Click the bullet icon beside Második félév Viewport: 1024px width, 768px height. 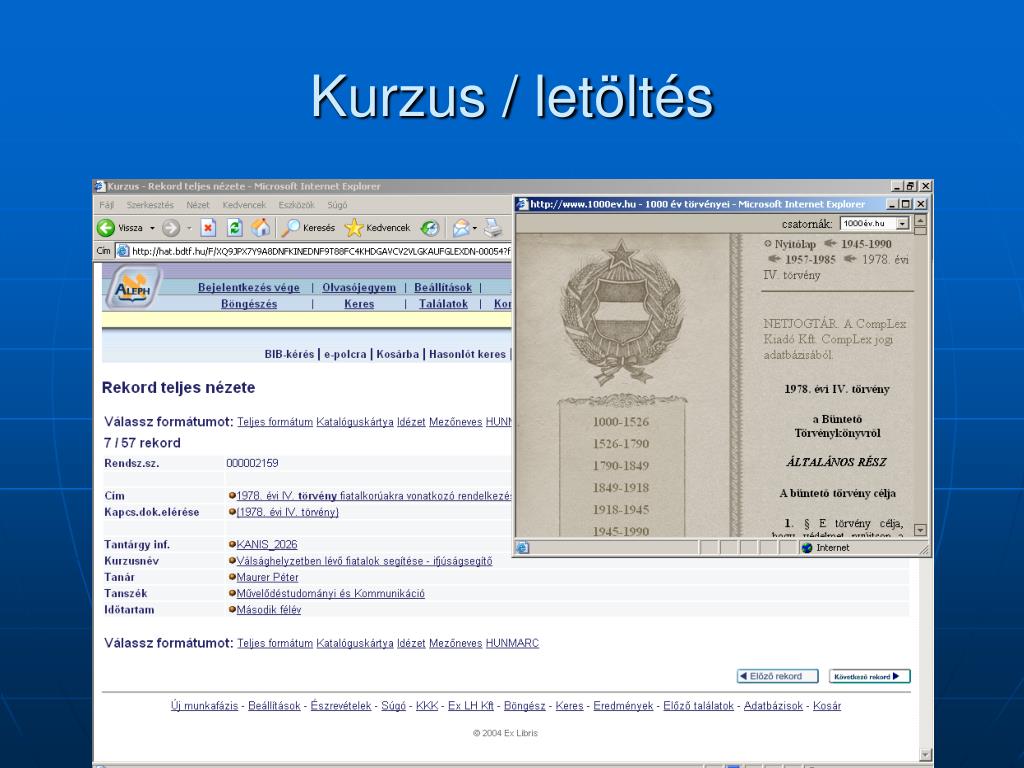tap(232, 610)
